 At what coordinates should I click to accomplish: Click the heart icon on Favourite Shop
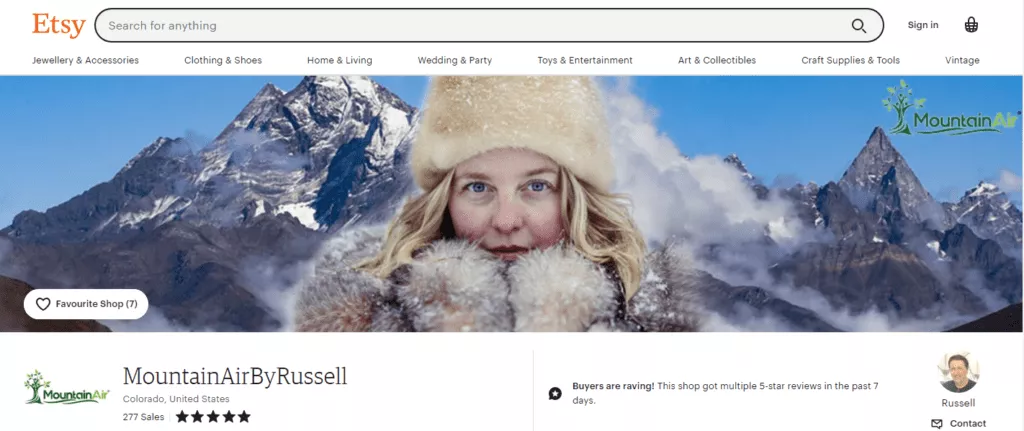point(43,304)
